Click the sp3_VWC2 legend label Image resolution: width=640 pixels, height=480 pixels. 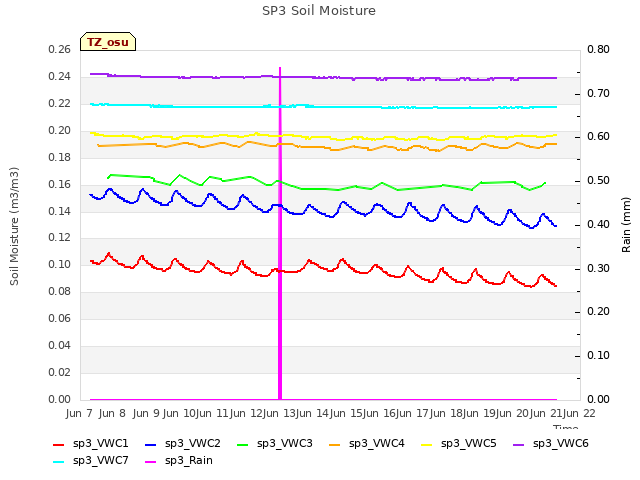point(193,443)
